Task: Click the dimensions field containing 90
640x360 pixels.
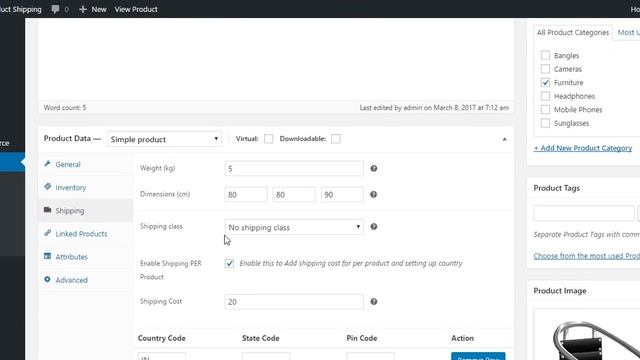Action: coord(342,195)
